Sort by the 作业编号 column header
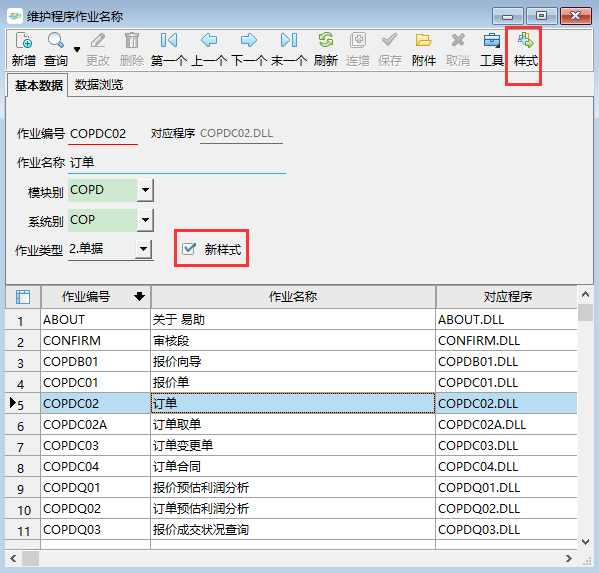 pyautogui.click(x=96, y=296)
